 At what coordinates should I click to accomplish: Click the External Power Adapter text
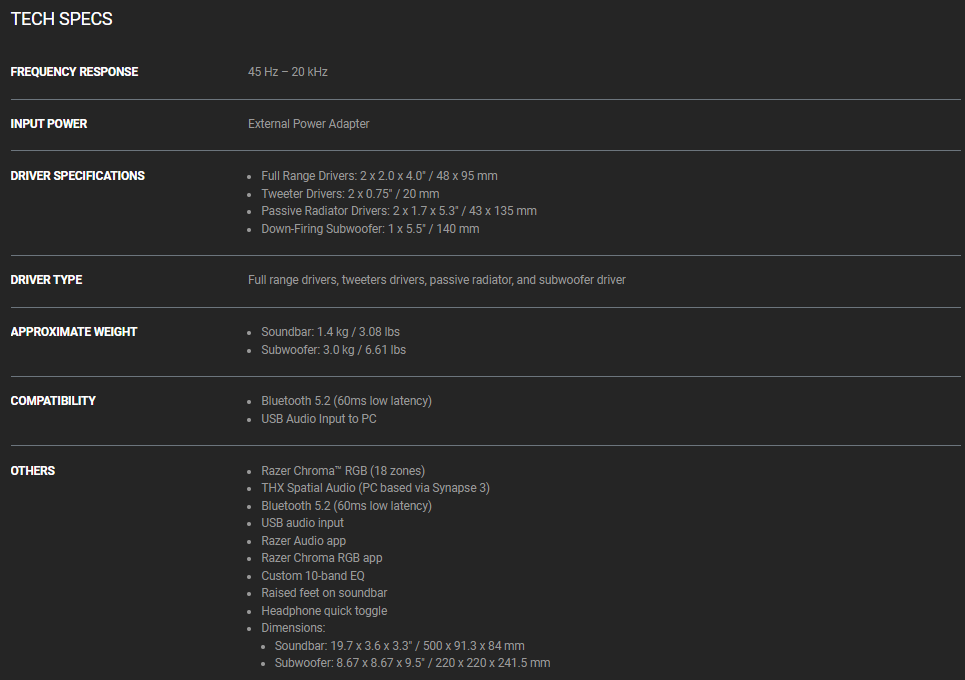[x=308, y=124]
